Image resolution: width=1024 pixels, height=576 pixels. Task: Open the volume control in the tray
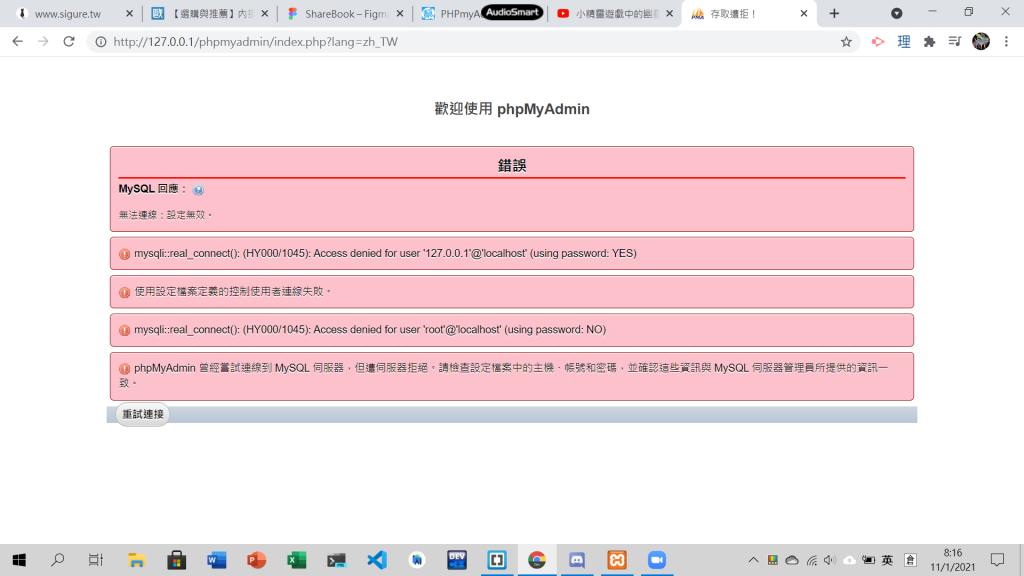click(x=830, y=560)
